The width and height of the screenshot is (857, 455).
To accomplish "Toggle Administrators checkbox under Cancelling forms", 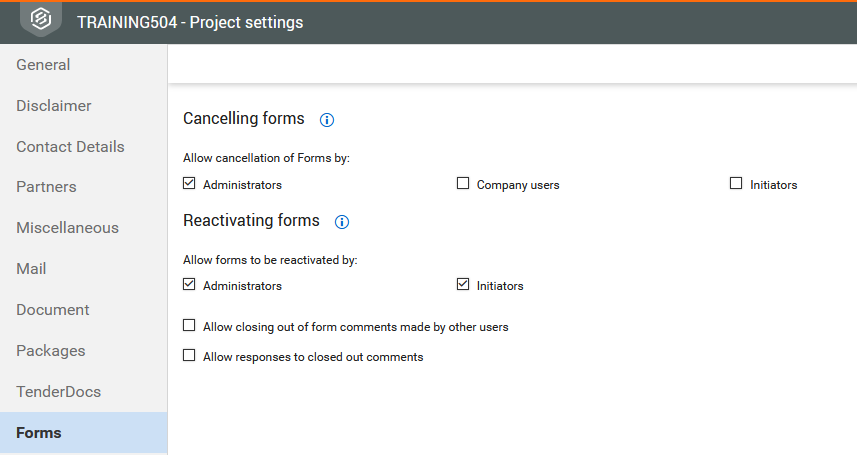I will click(189, 183).
